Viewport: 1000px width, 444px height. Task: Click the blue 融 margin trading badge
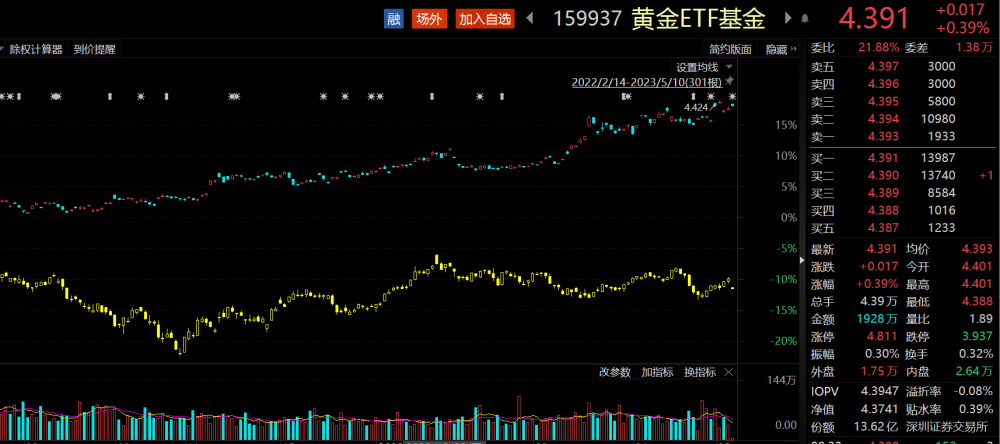(x=393, y=18)
